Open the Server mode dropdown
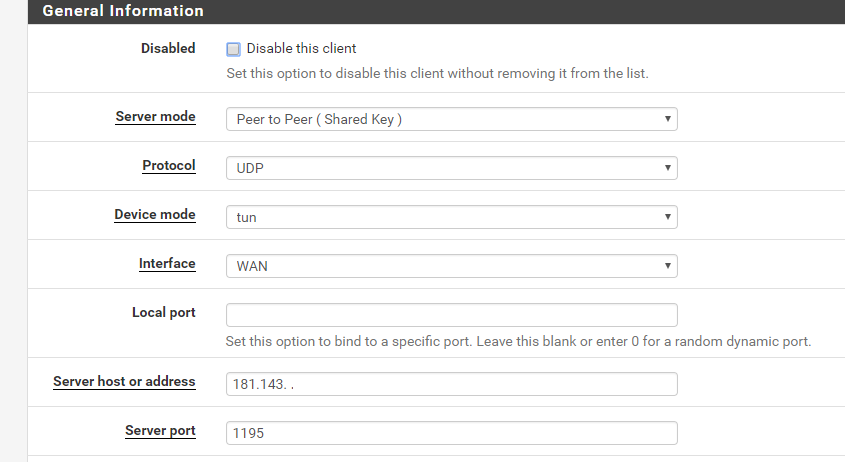The height and width of the screenshot is (462, 845). (451, 120)
